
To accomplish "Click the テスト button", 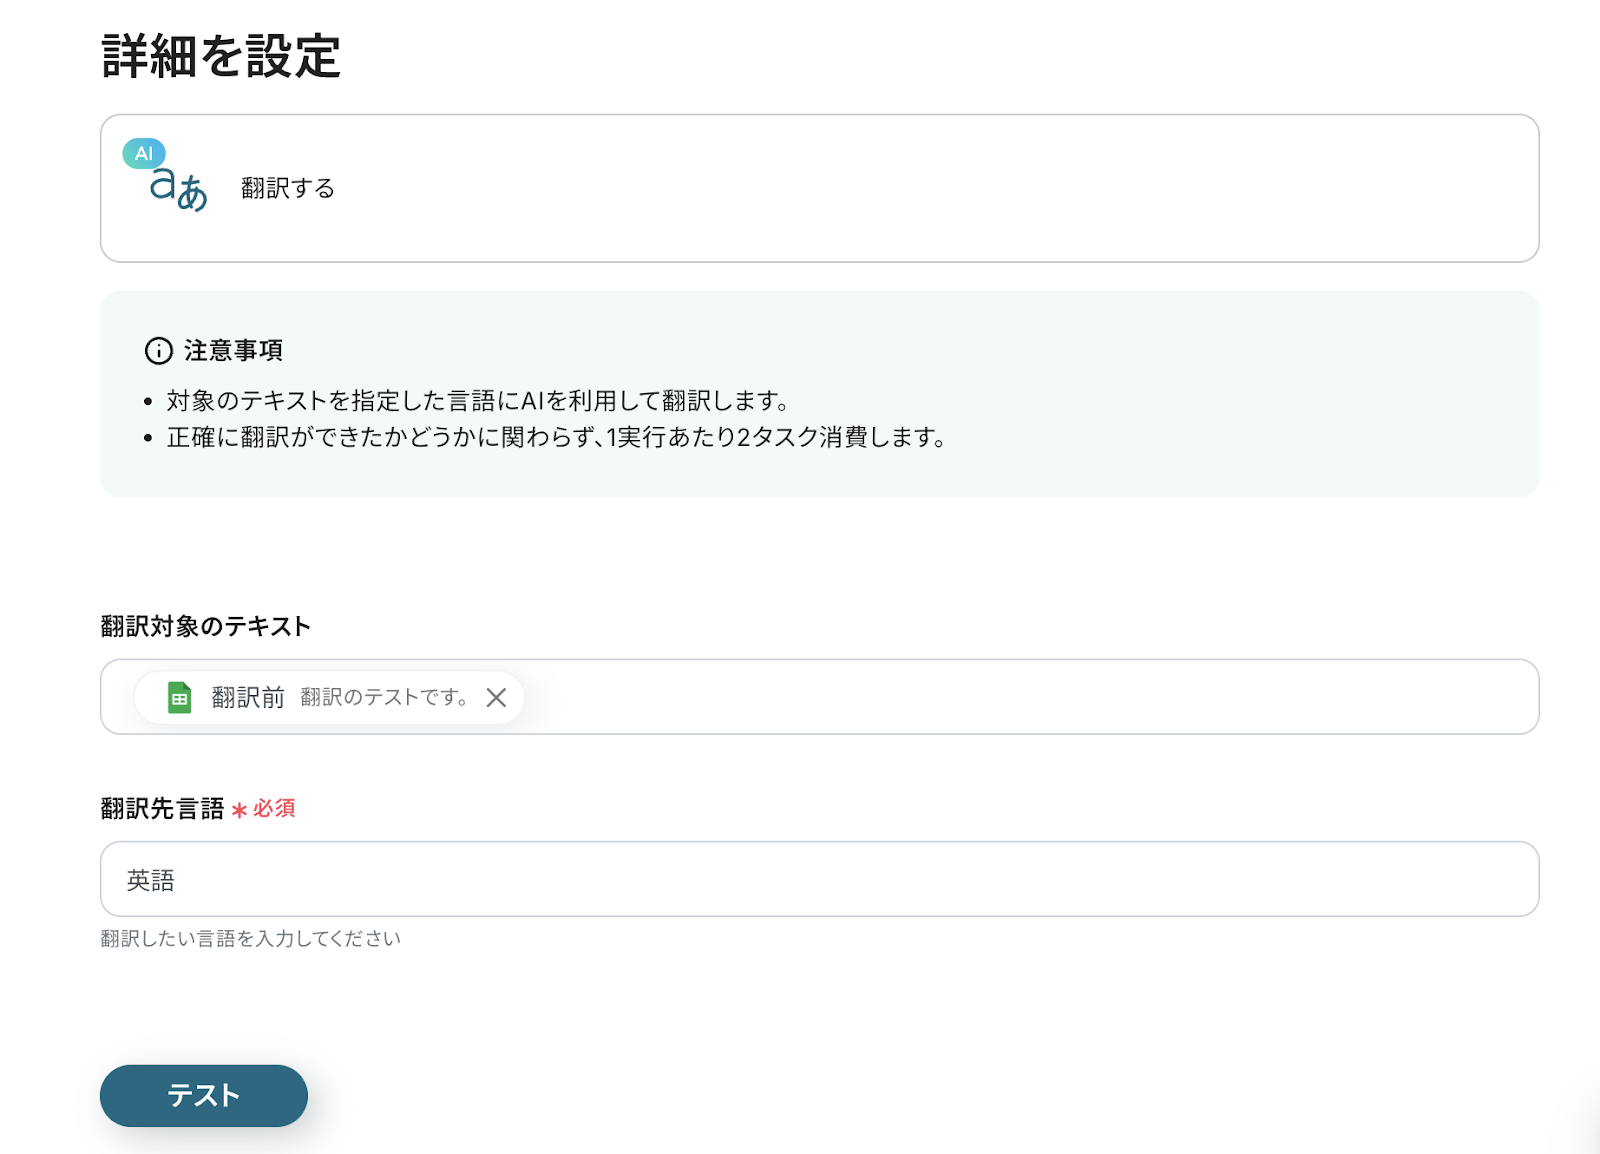I will point(204,1096).
